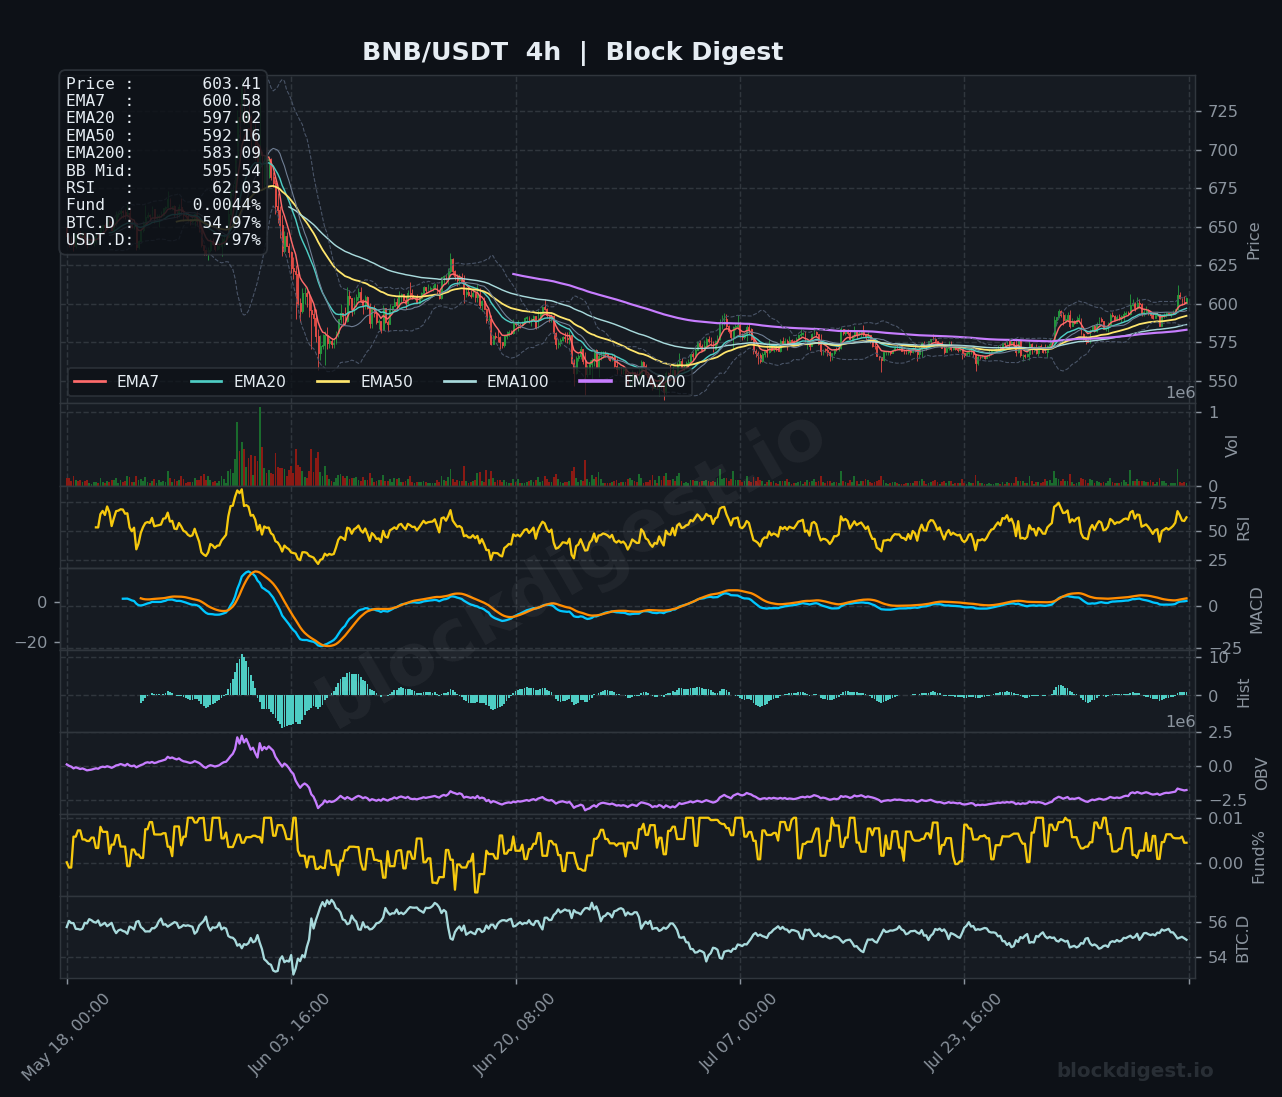
Task: Click the Vol panel axis title
Action: (x=1232, y=446)
